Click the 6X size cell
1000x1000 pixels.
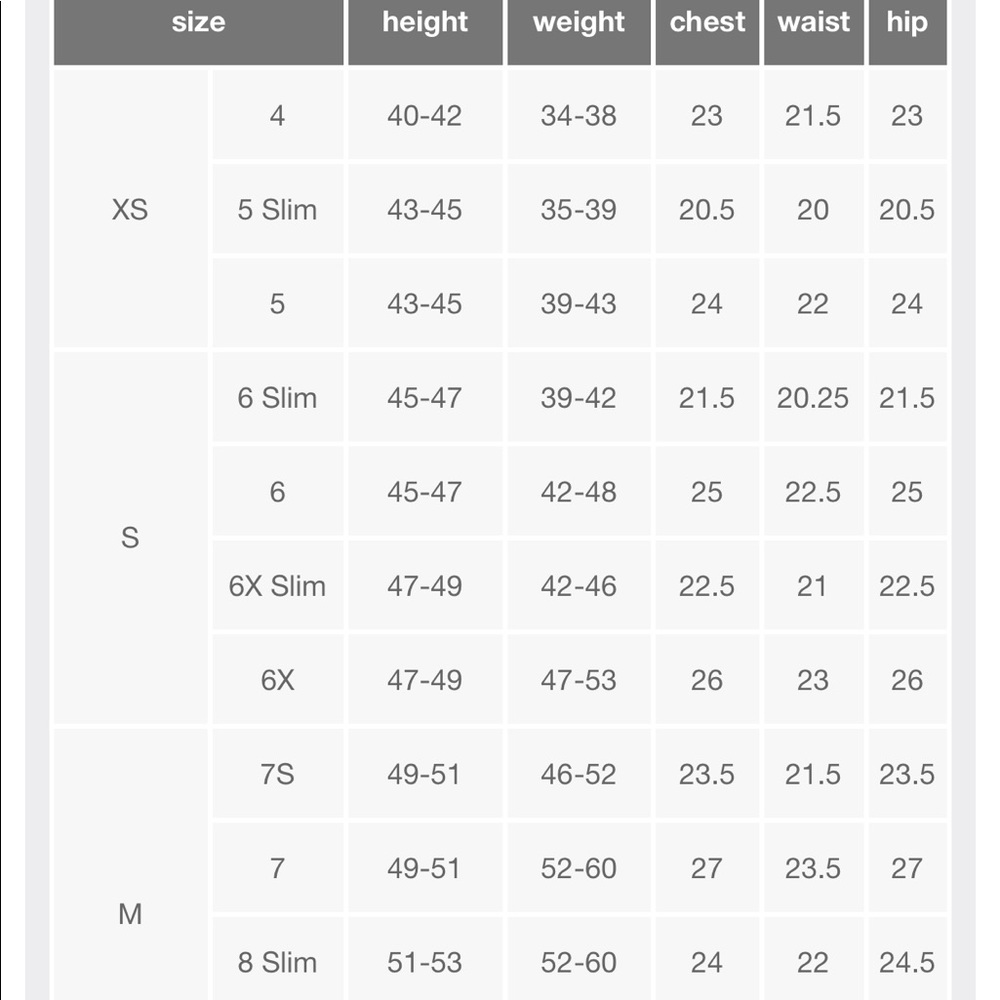277,679
